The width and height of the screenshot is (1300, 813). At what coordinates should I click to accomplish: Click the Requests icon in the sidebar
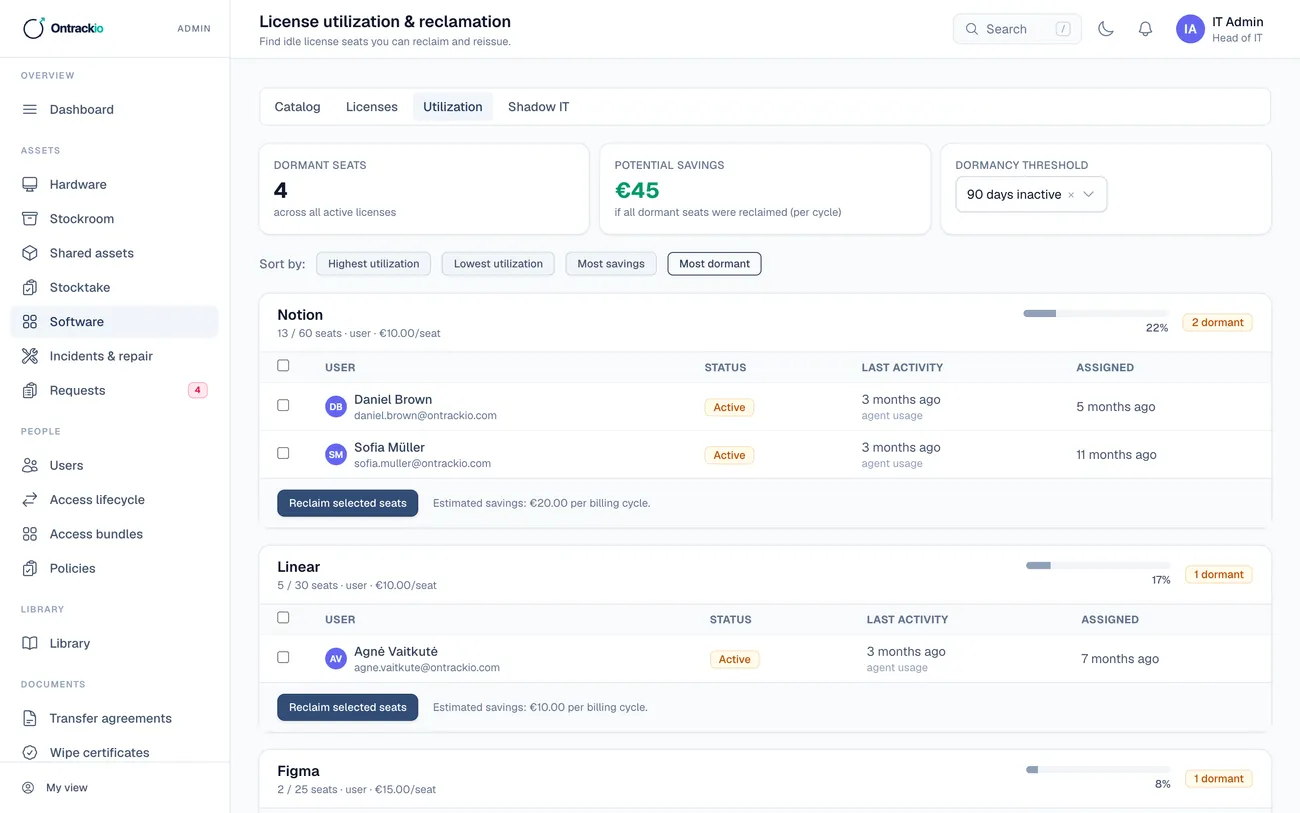click(x=30, y=391)
